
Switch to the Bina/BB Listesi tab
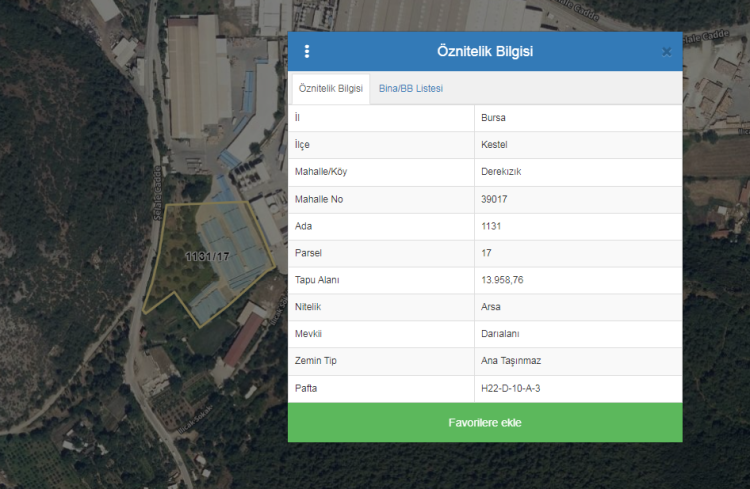point(410,89)
